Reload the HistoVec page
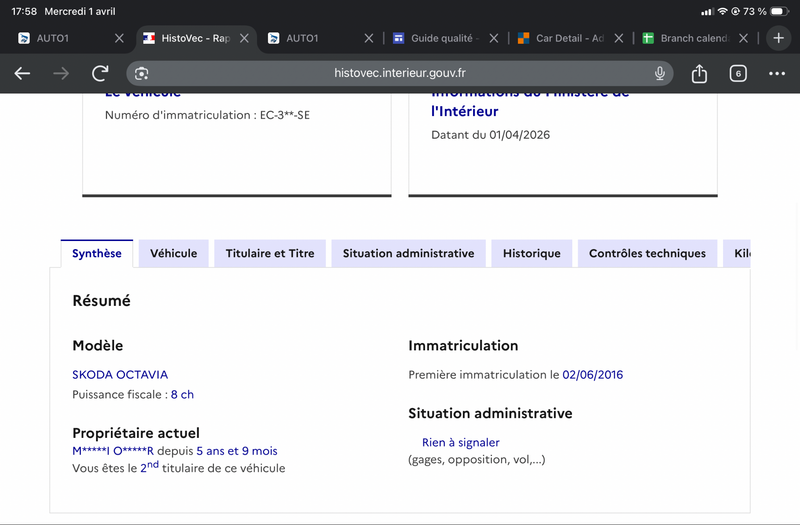800x525 pixels. [x=101, y=73]
